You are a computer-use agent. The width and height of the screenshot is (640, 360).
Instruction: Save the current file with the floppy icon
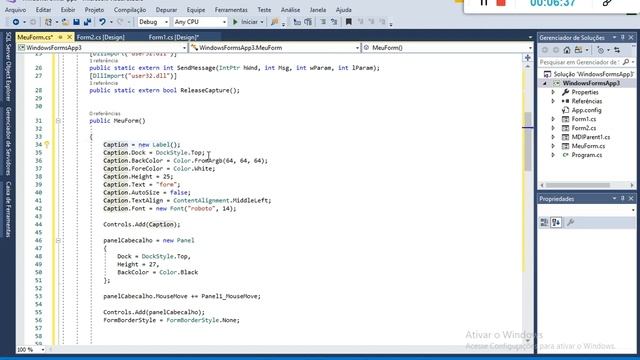[76, 22]
